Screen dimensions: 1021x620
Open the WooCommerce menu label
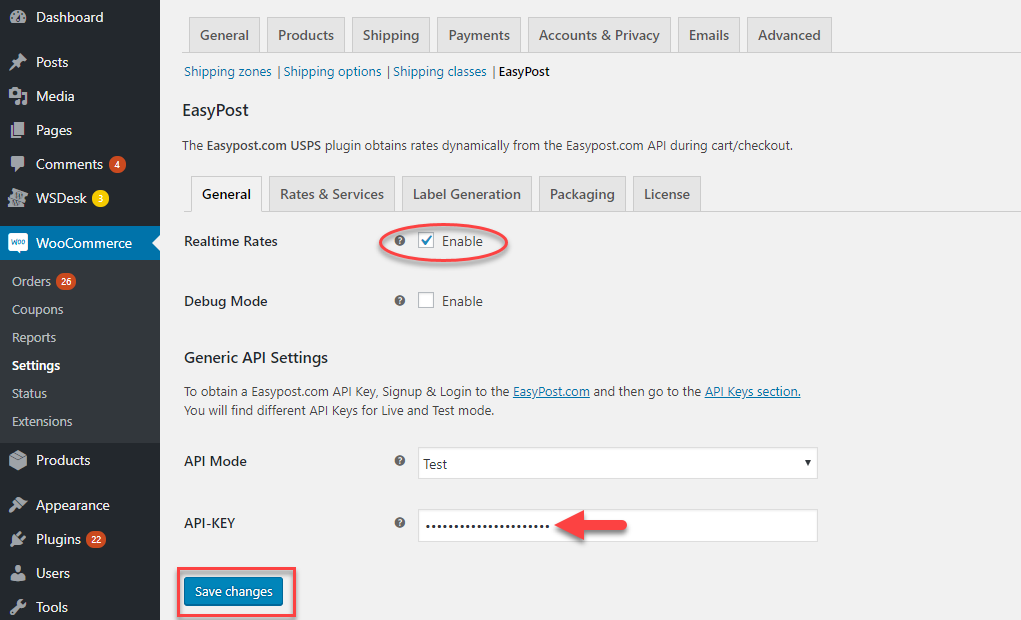tap(84, 243)
